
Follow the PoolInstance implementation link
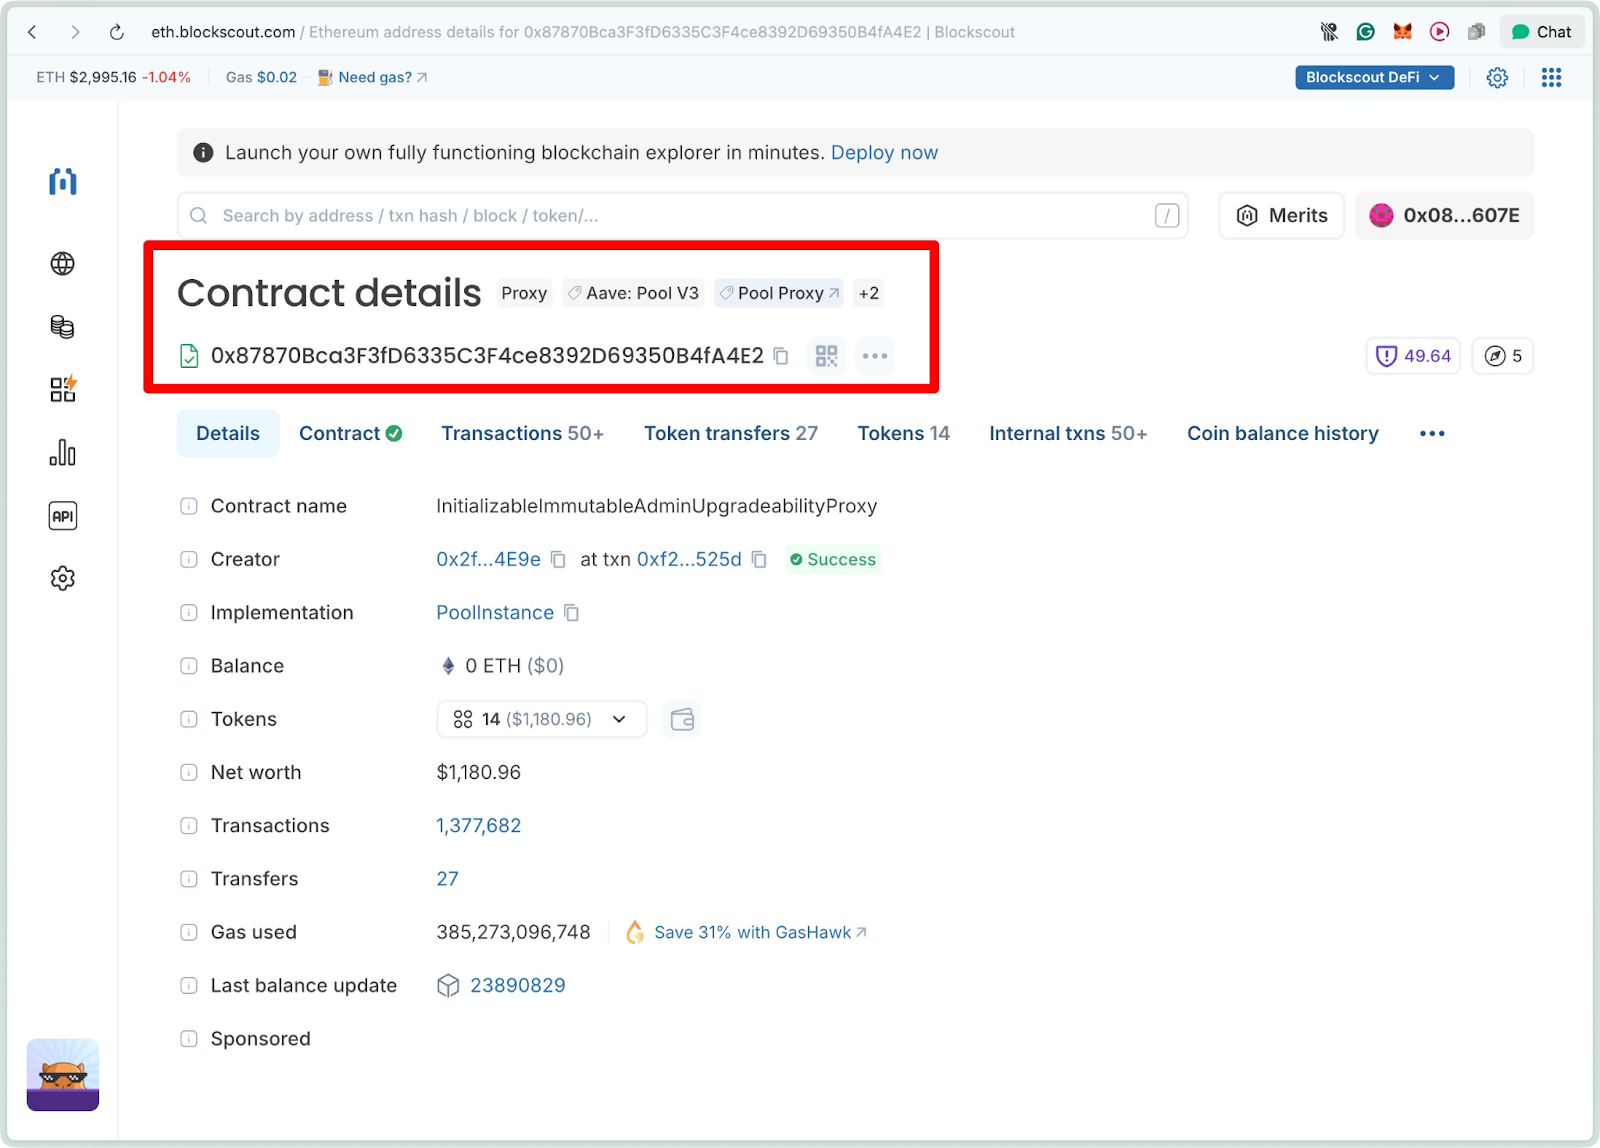[495, 612]
